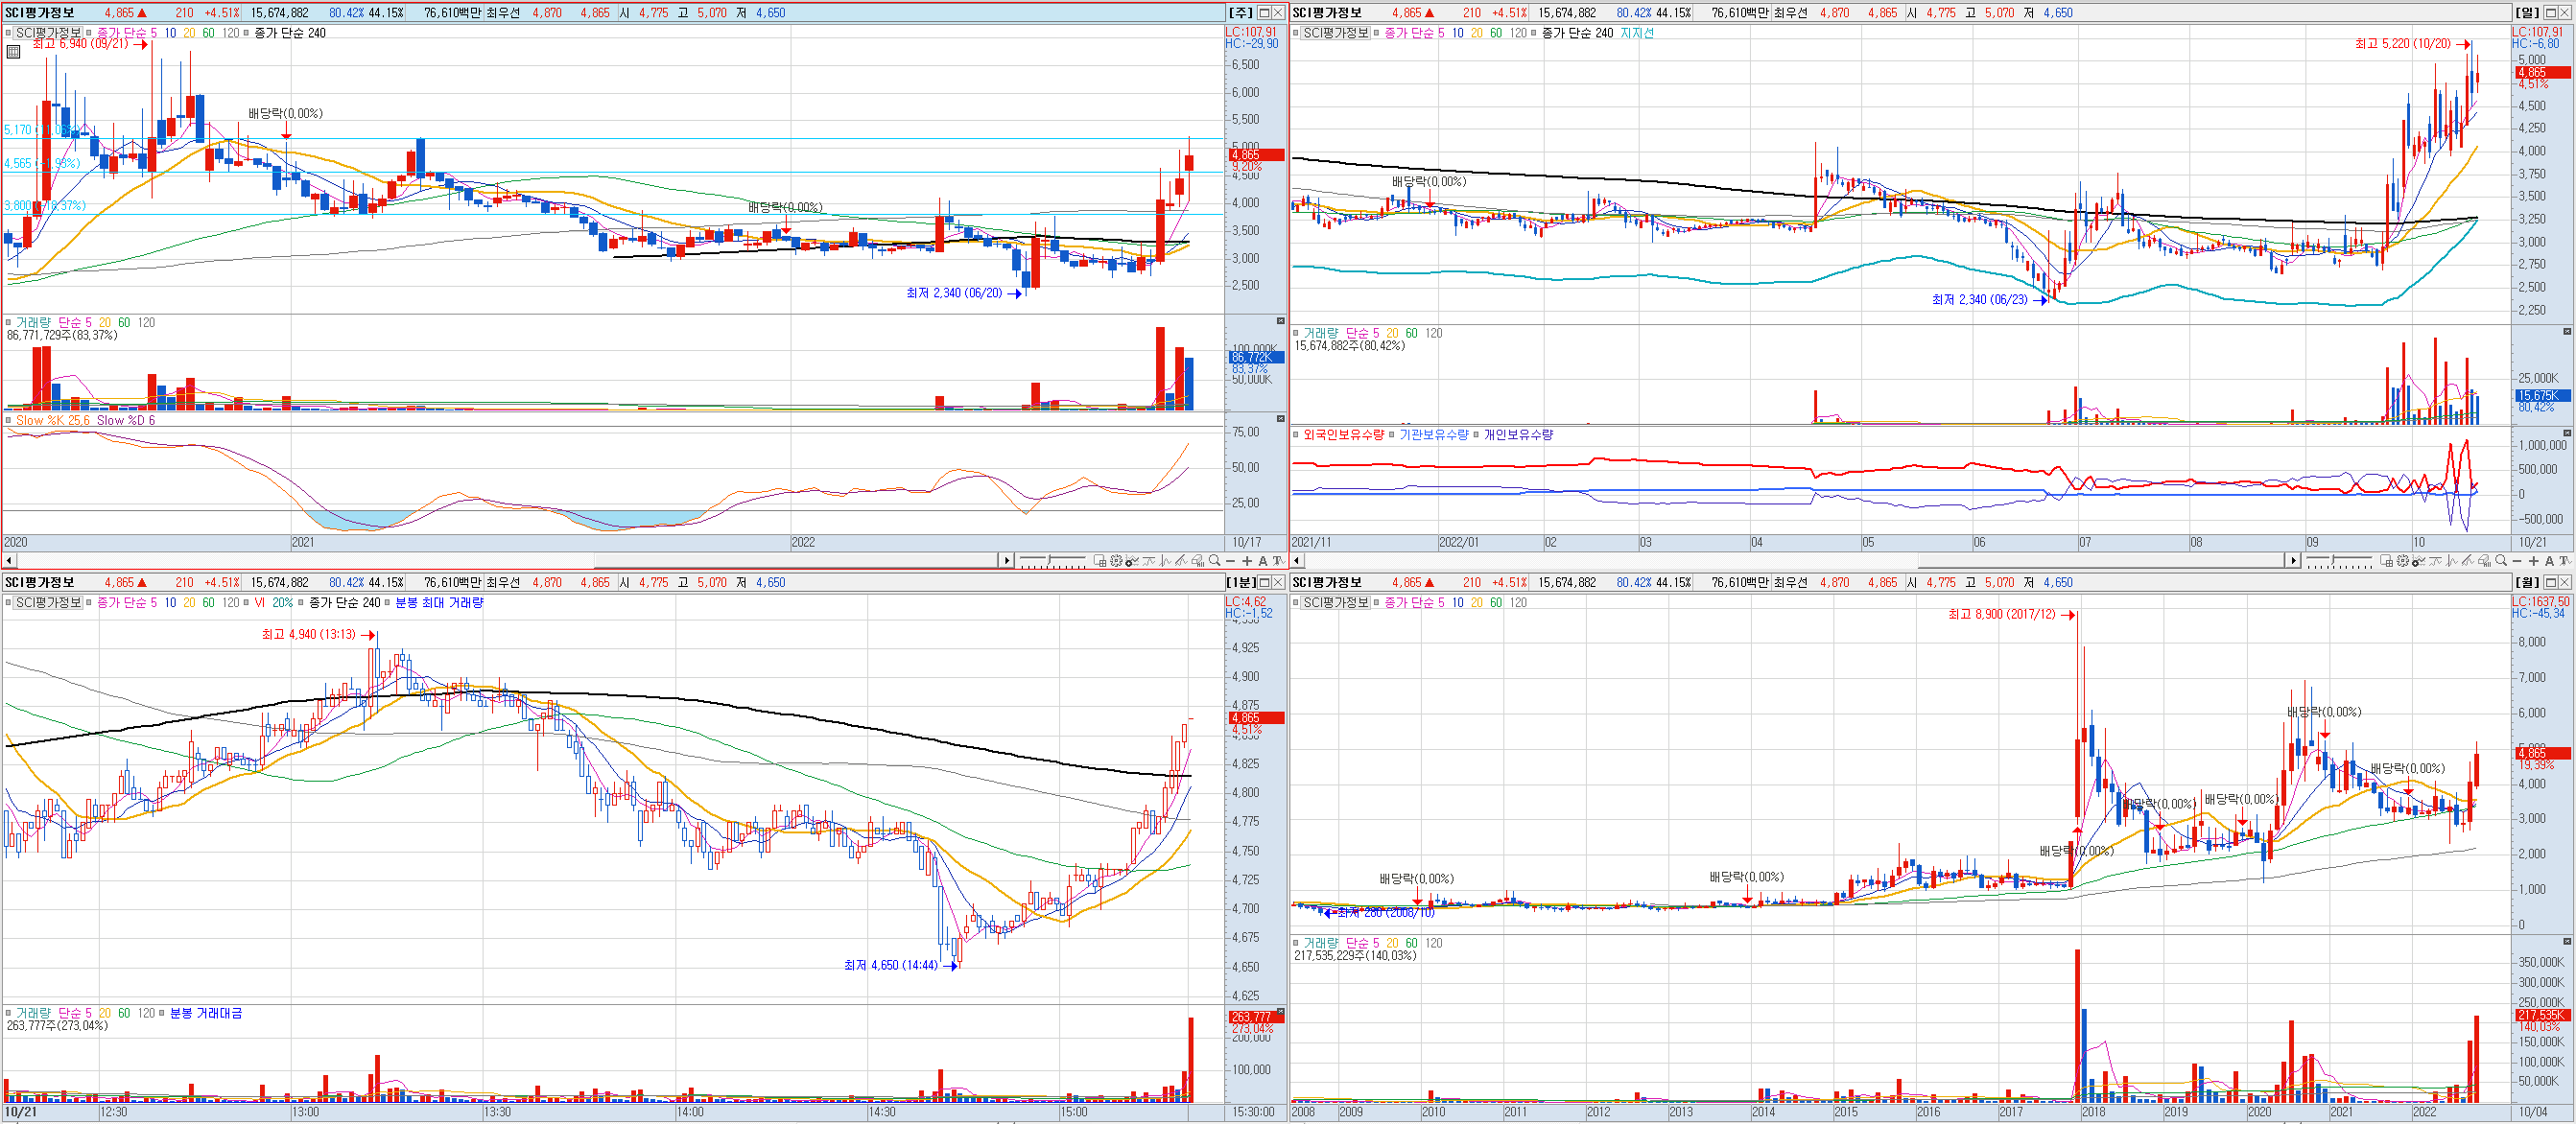Click the [일] daily period label
Viewport: 2576px width, 1124px height.
pyautogui.click(x=2526, y=12)
